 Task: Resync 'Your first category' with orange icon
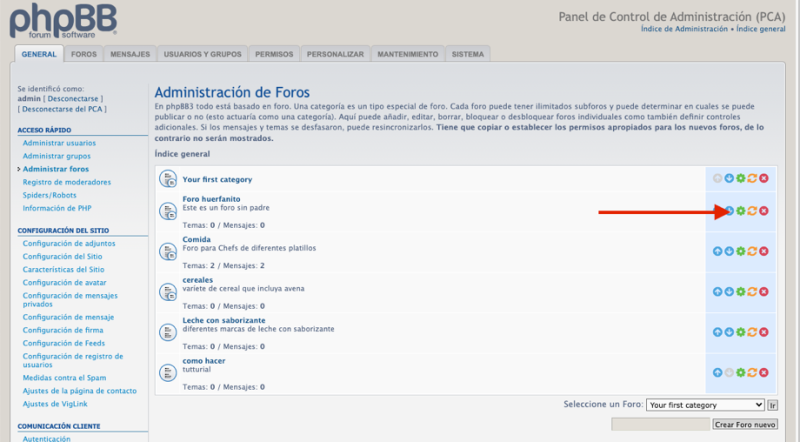pos(752,178)
